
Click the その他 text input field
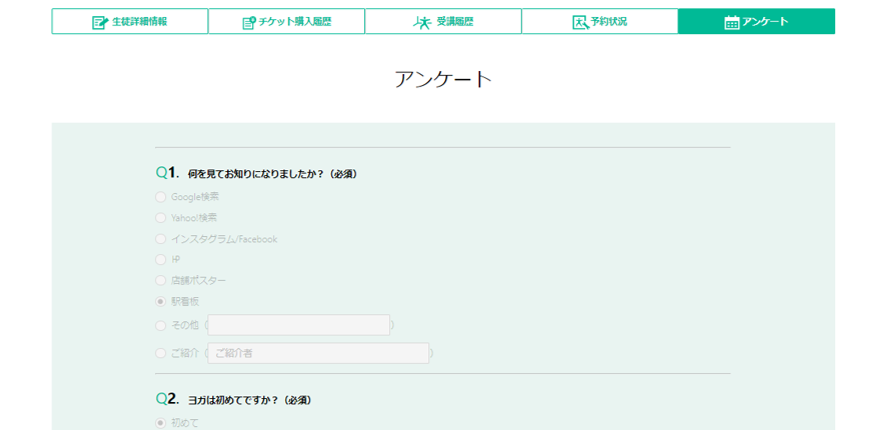click(x=299, y=325)
